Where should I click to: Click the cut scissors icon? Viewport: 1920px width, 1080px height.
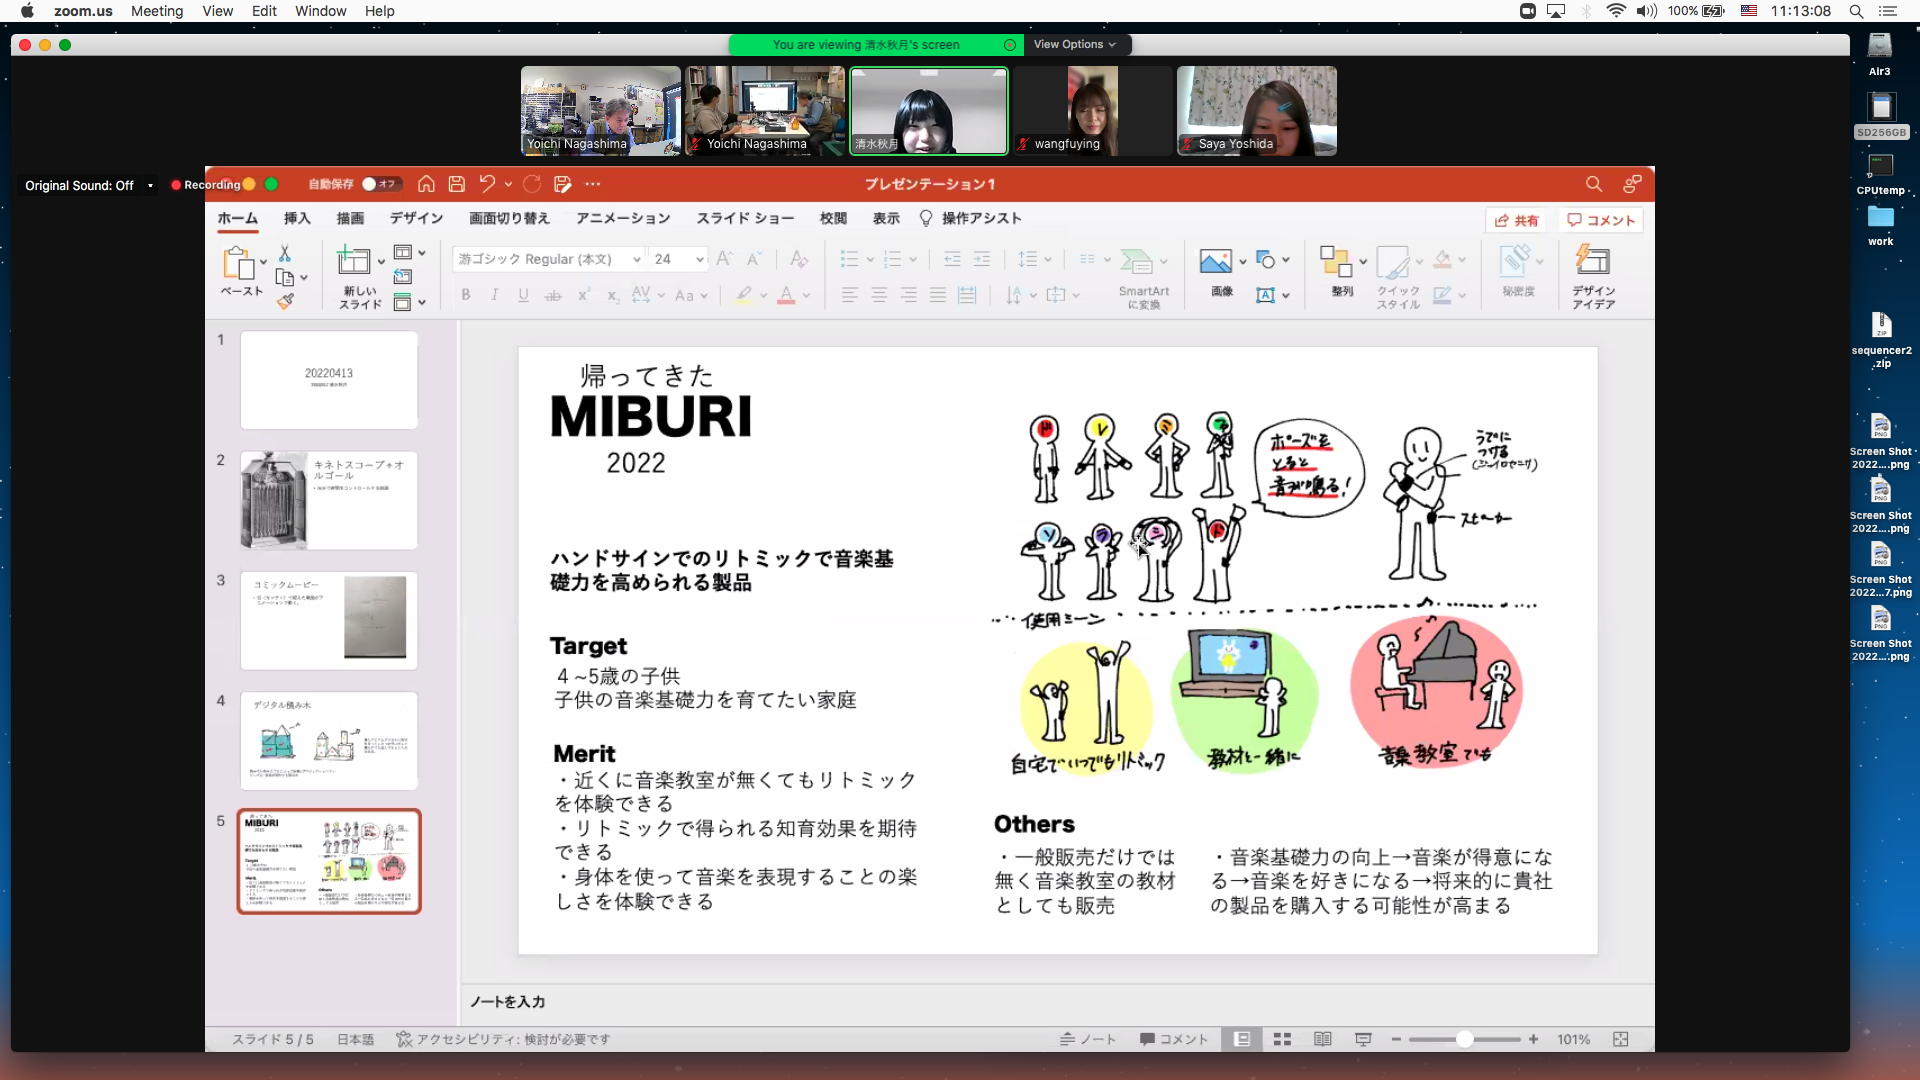click(285, 254)
